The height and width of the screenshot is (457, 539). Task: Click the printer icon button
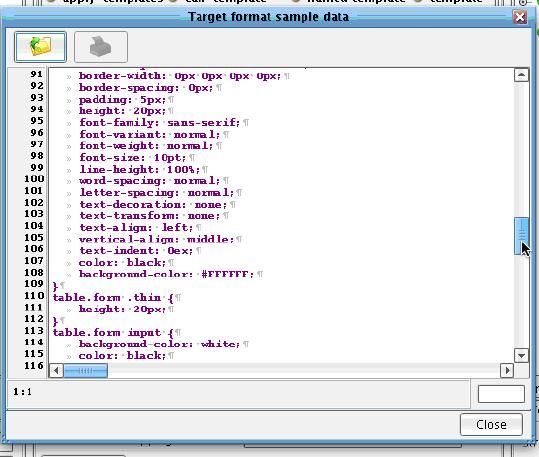(101, 47)
